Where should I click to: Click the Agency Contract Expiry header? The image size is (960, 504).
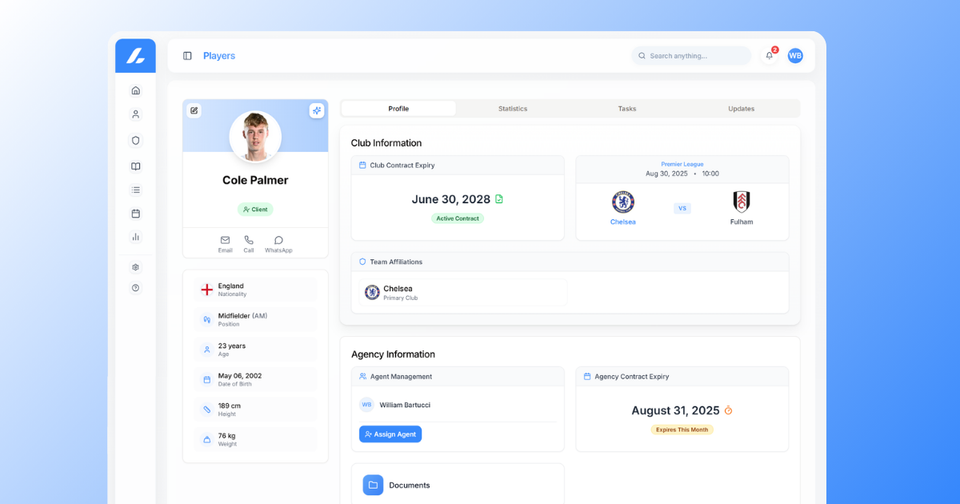[x=682, y=377]
